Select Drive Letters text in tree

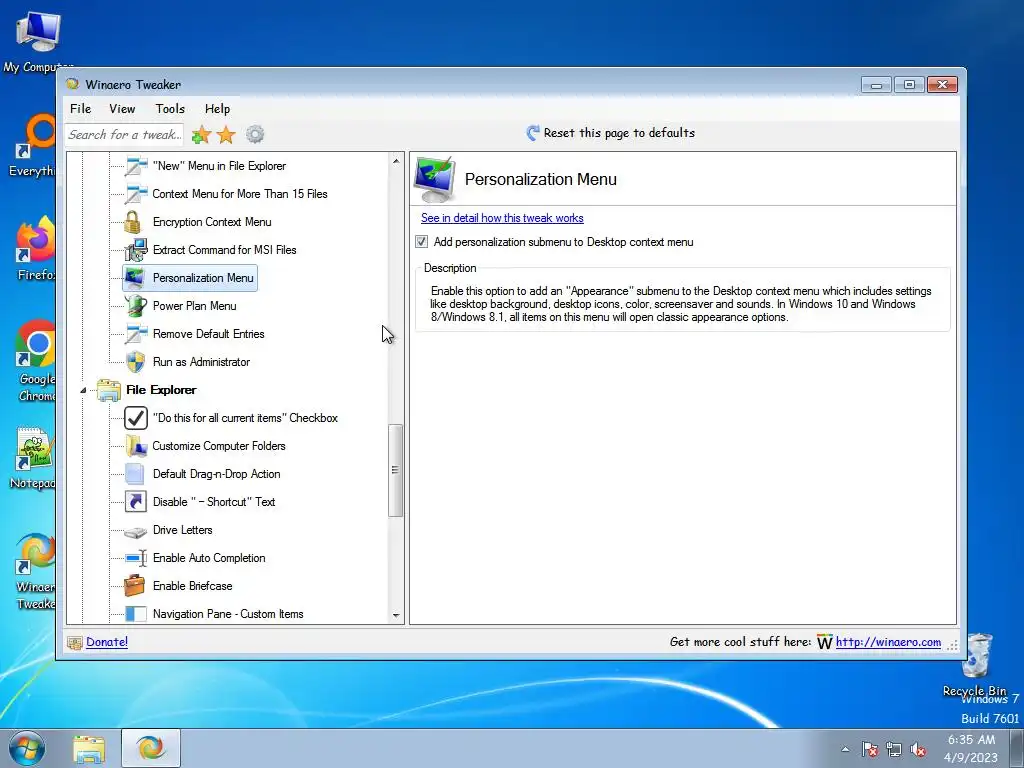182,530
